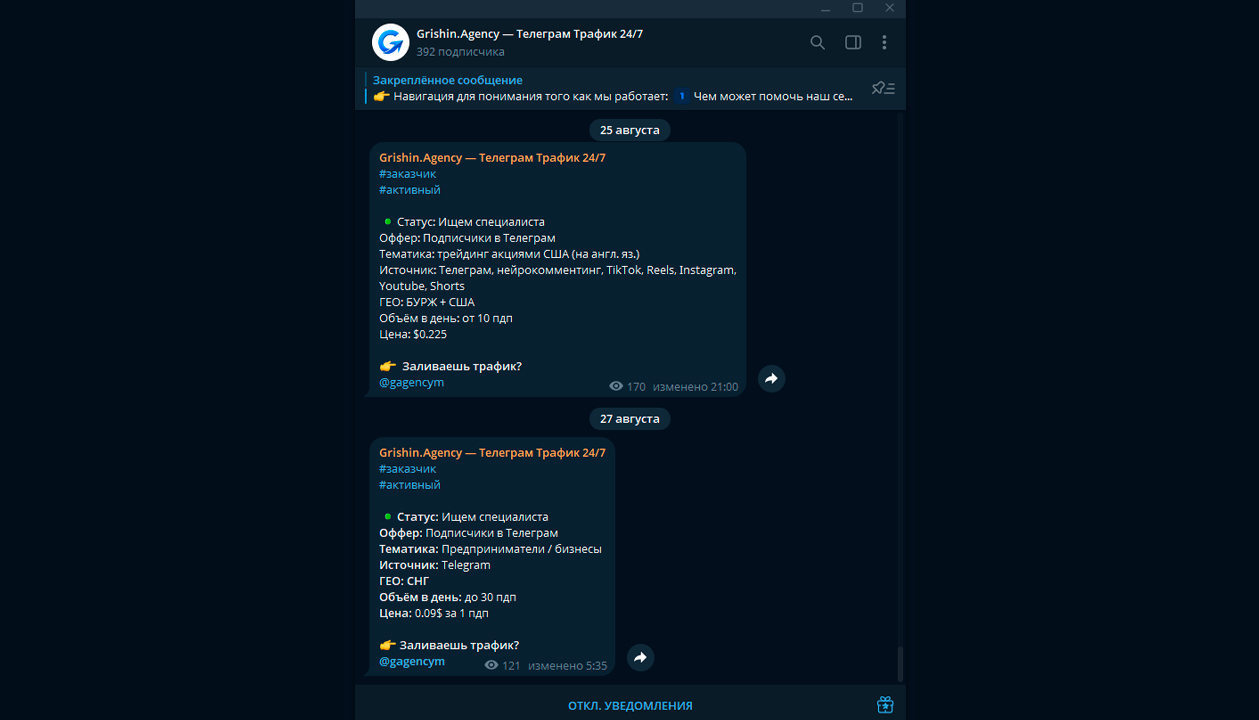Click the 170 views eye counter
This screenshot has height=720, width=1259.
[627, 387]
